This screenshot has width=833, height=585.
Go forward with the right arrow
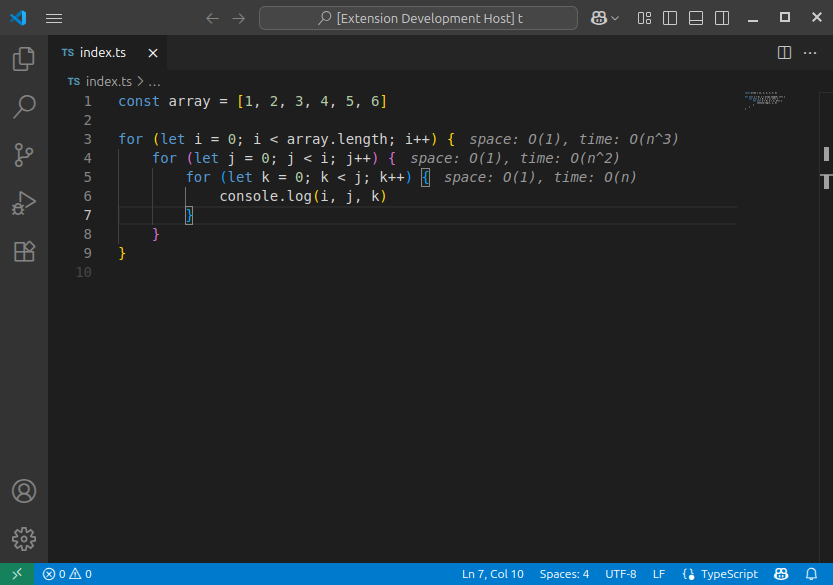[x=239, y=19]
